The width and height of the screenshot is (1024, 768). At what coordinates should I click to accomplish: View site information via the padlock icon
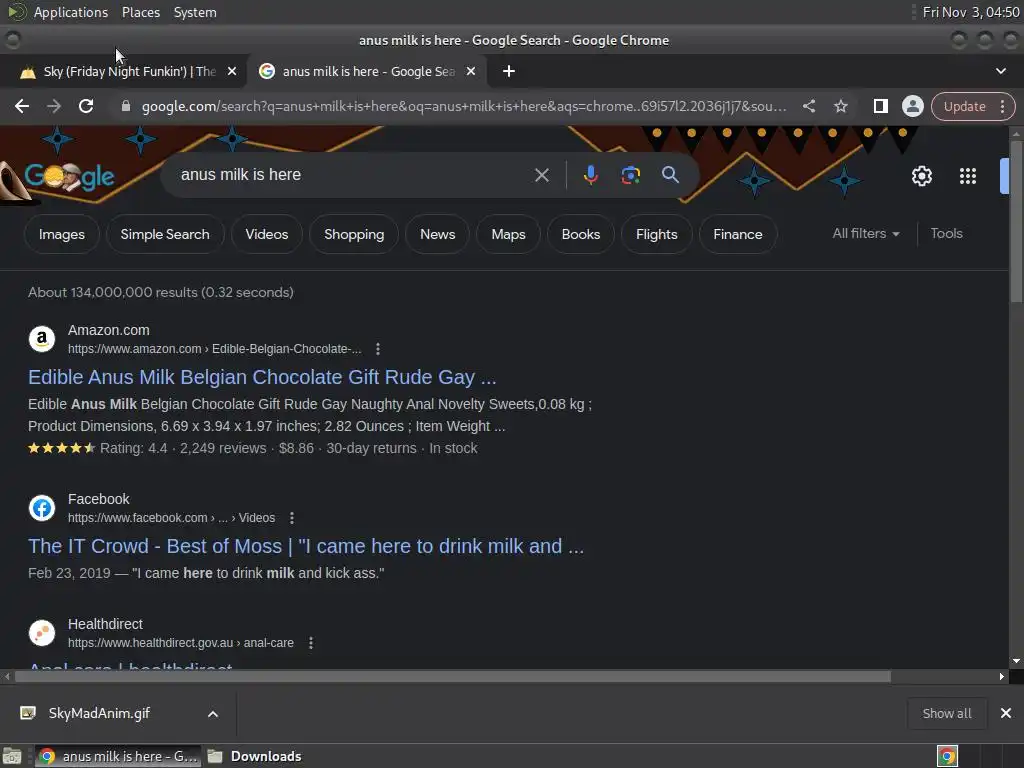pos(126,106)
